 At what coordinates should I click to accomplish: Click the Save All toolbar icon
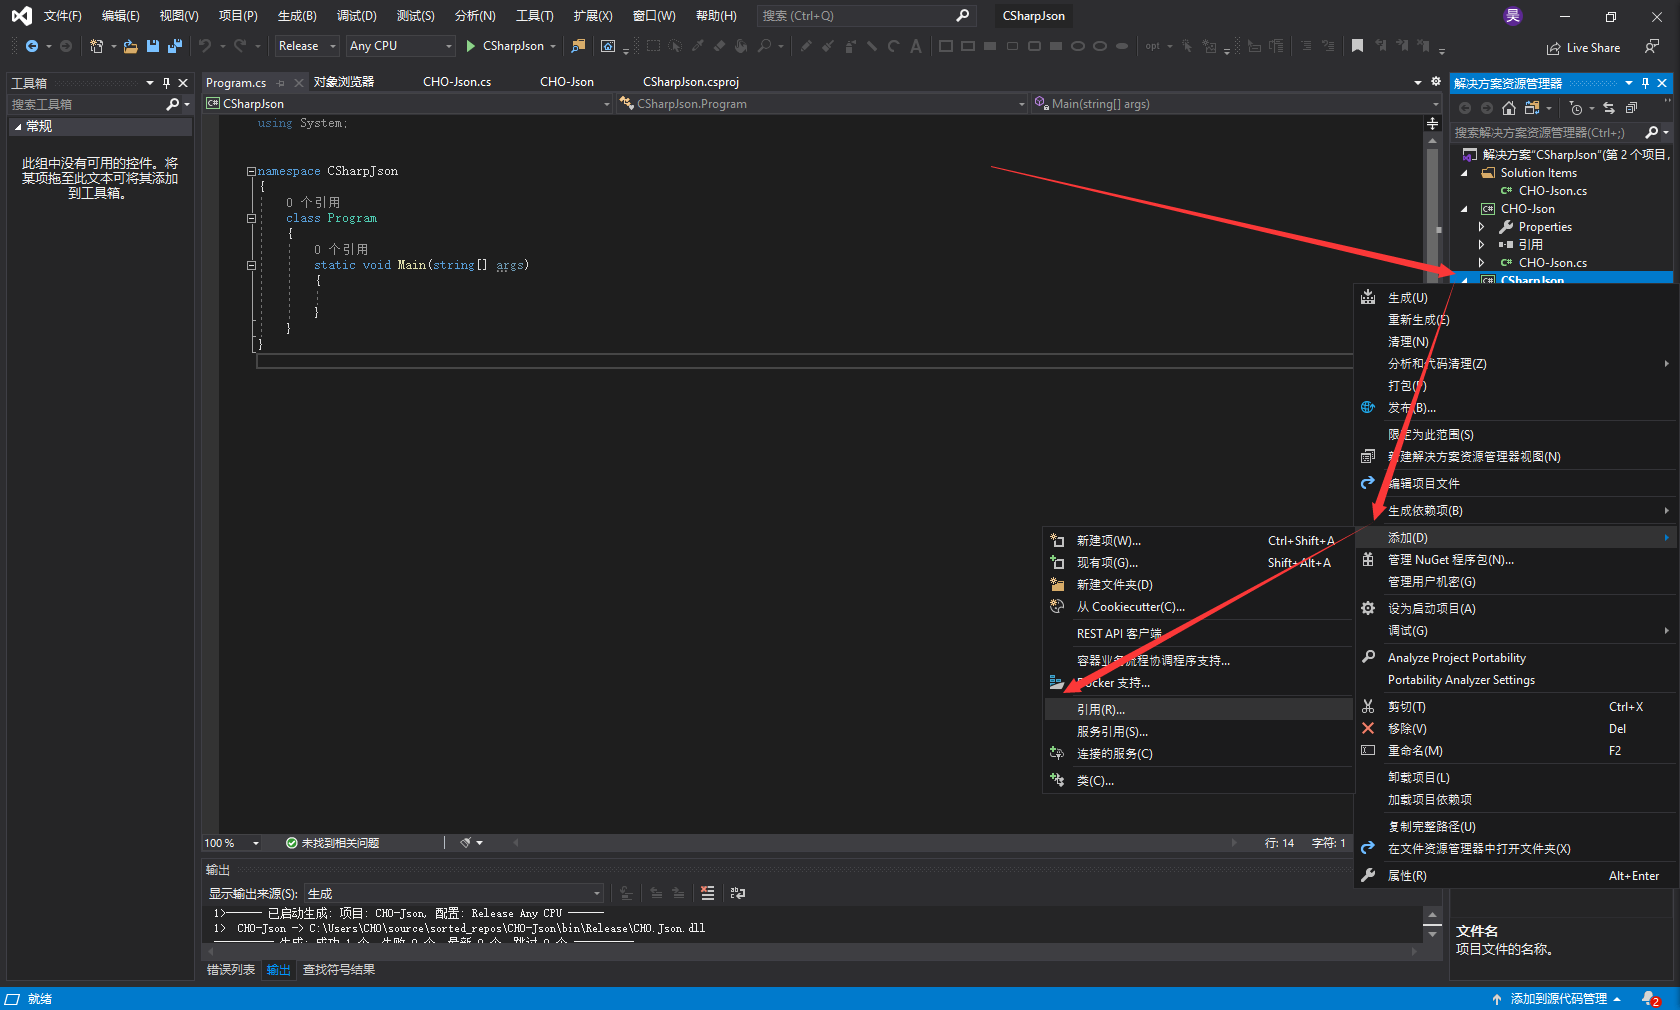coord(175,46)
